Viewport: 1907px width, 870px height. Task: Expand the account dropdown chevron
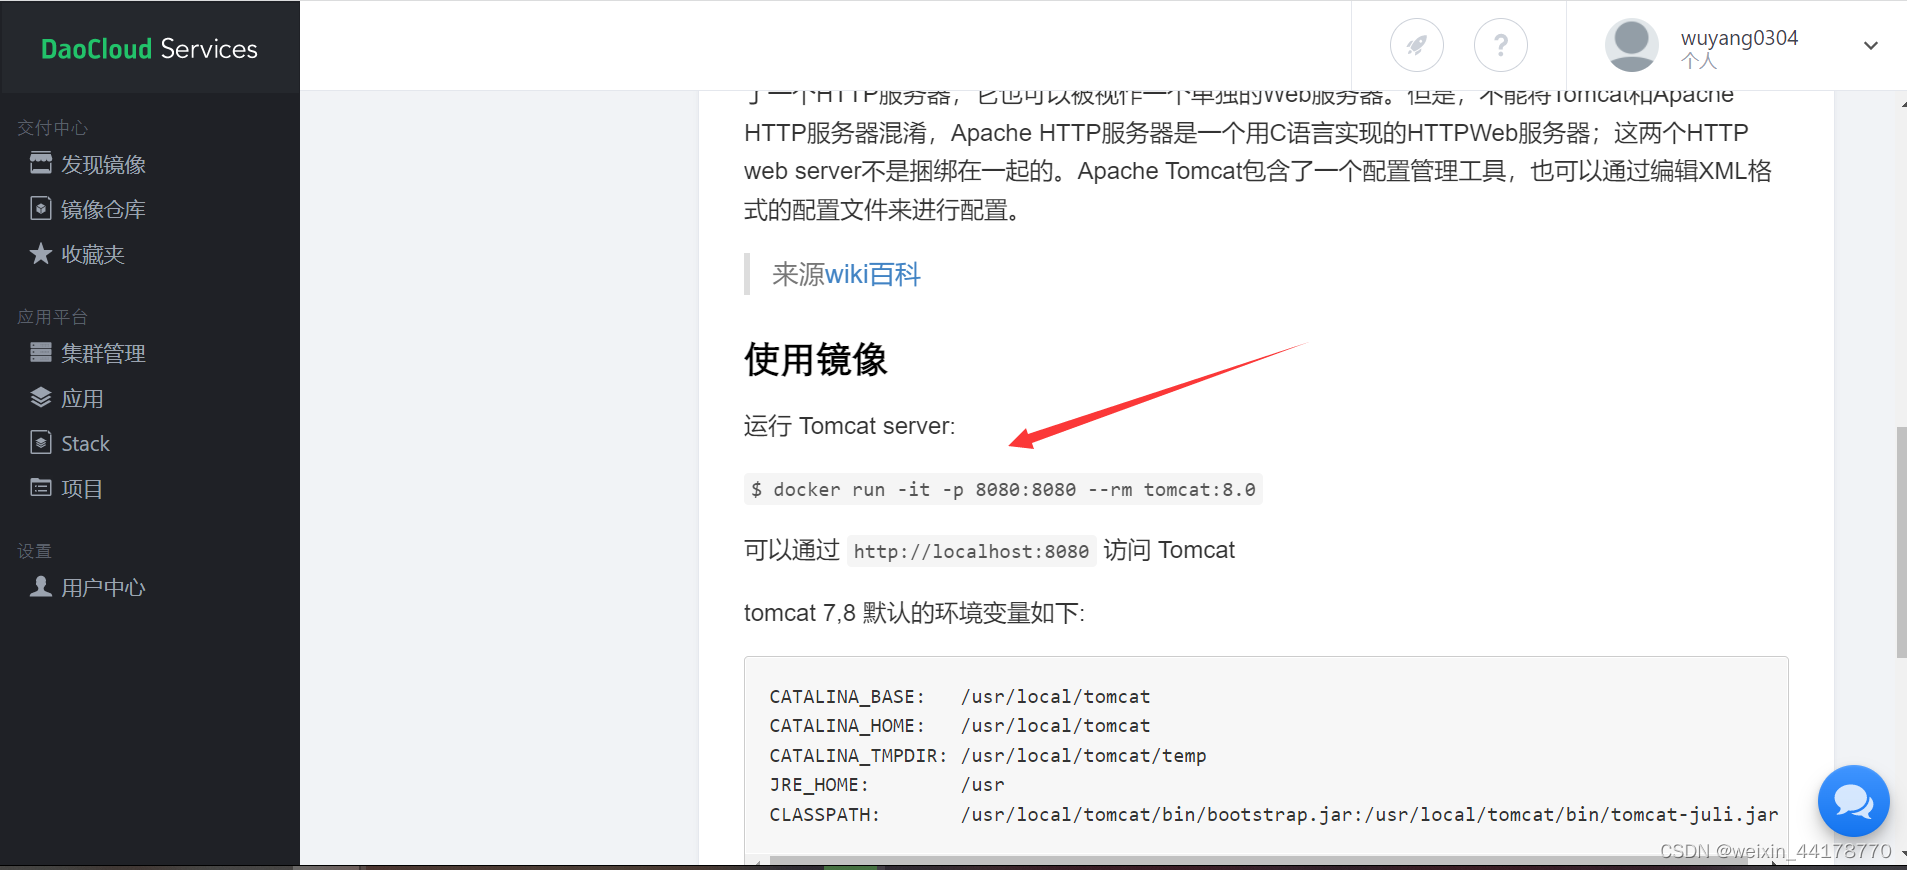click(x=1871, y=45)
